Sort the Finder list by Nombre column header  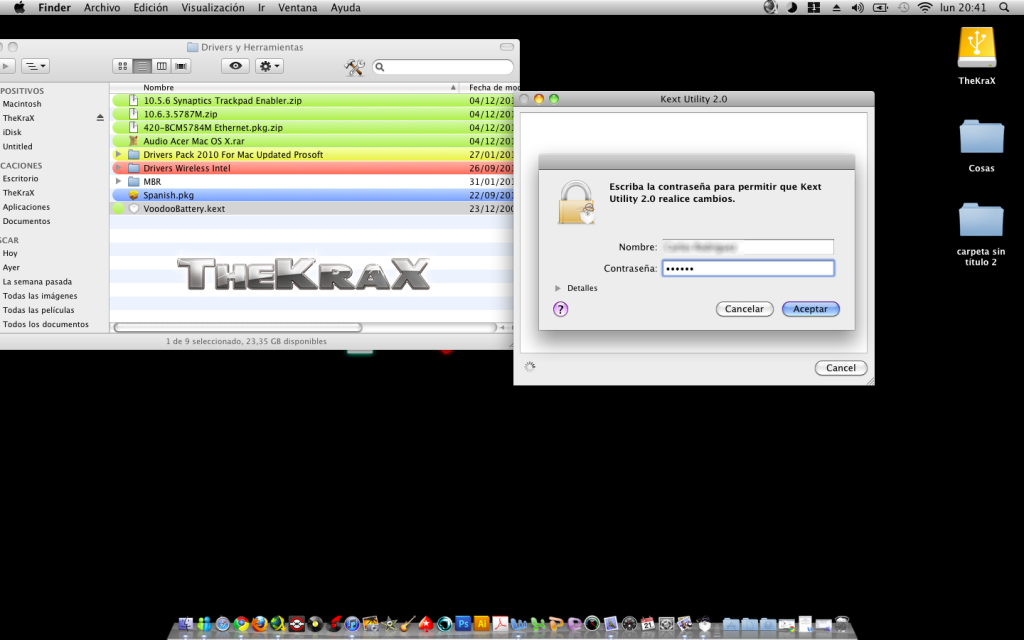[285, 88]
